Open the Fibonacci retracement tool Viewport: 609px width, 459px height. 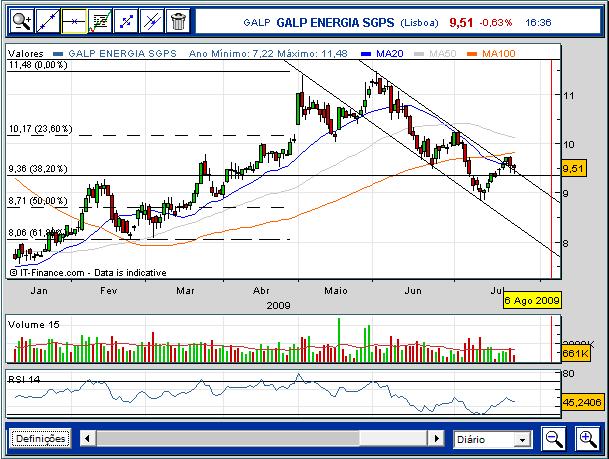point(100,21)
